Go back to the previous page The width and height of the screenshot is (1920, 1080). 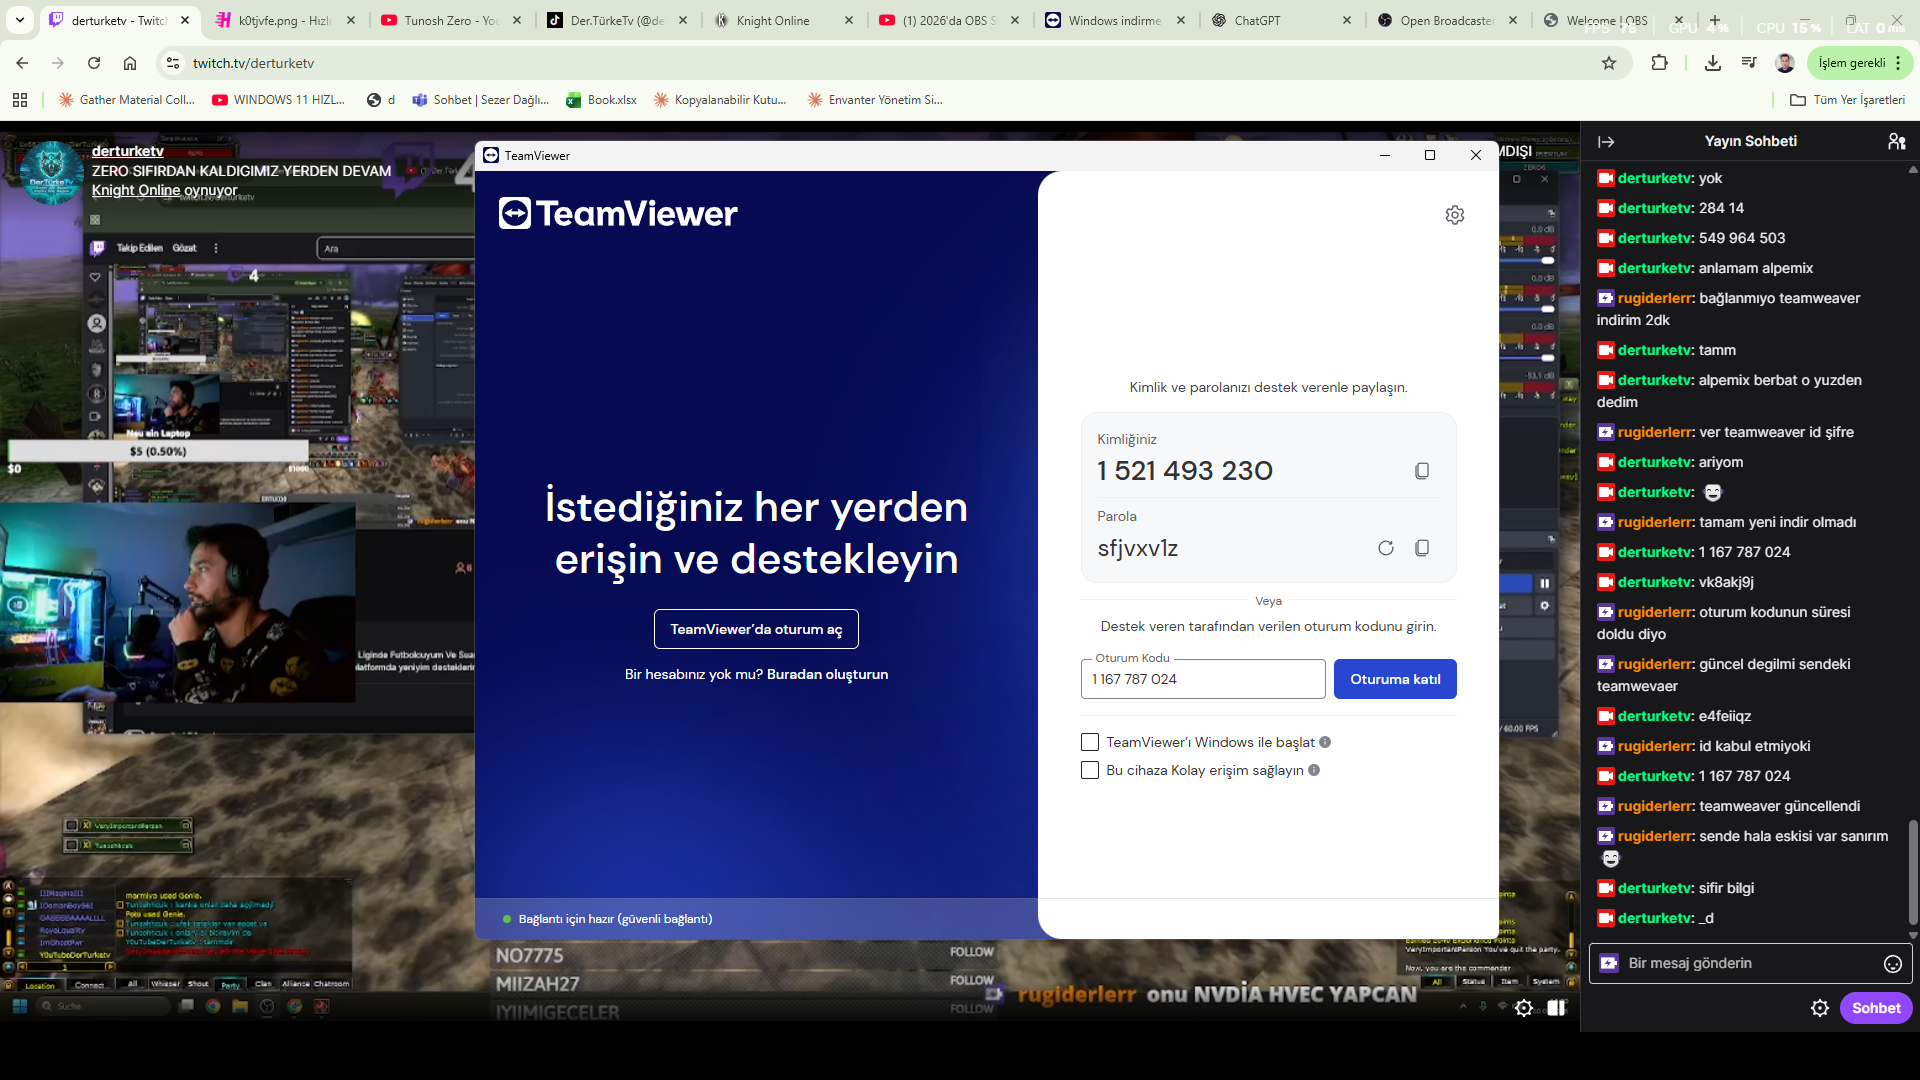pos(22,63)
